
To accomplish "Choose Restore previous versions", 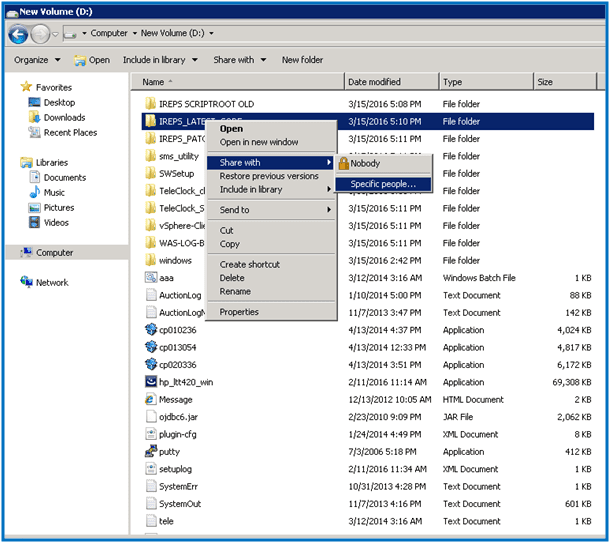I will click(271, 176).
